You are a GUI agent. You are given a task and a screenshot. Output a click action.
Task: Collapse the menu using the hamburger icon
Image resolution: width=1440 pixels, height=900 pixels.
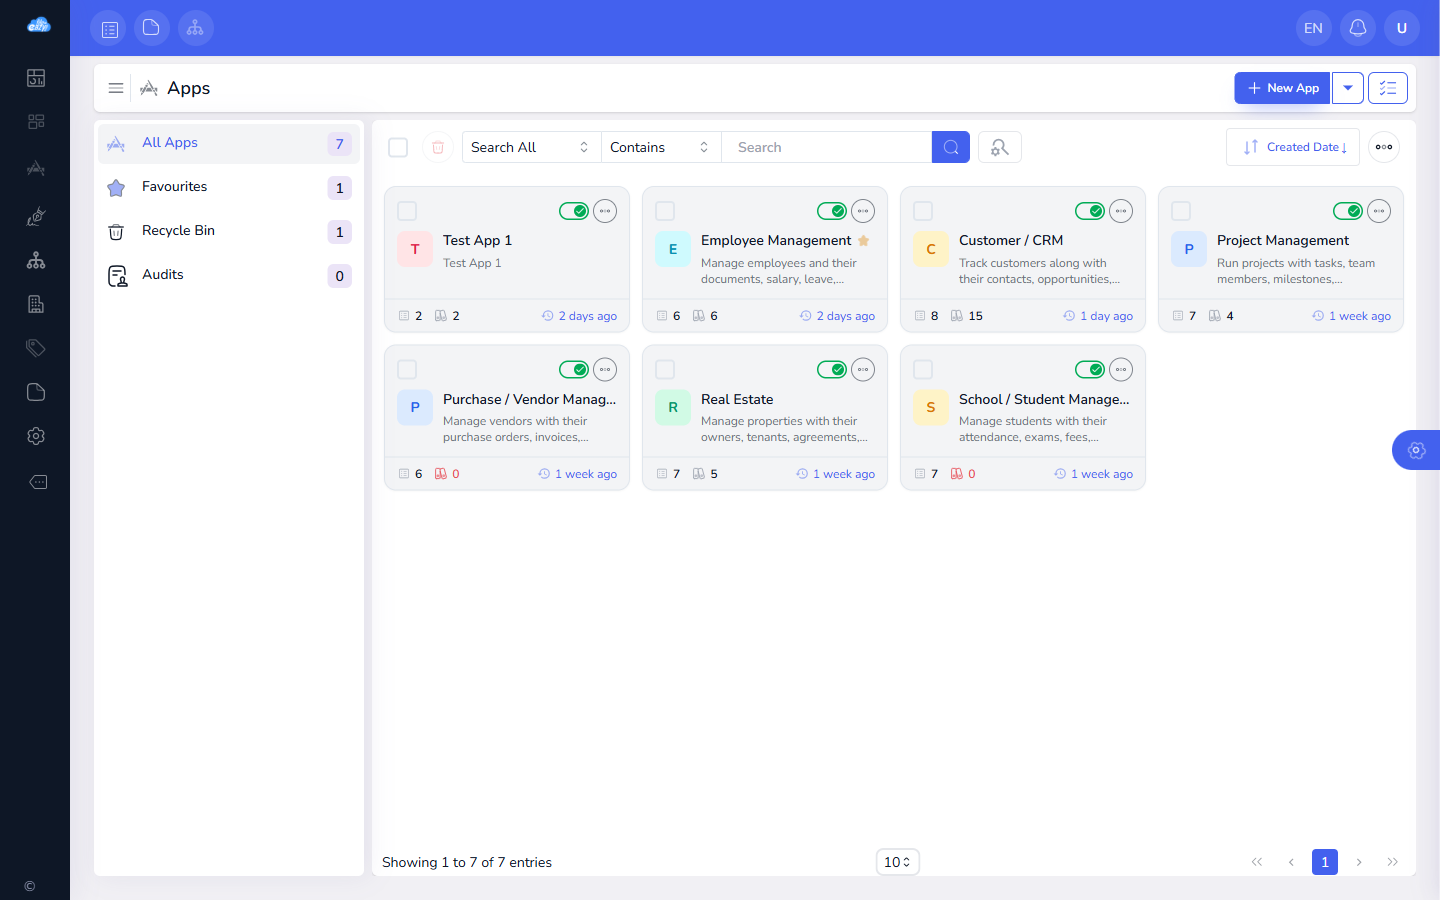(x=116, y=88)
